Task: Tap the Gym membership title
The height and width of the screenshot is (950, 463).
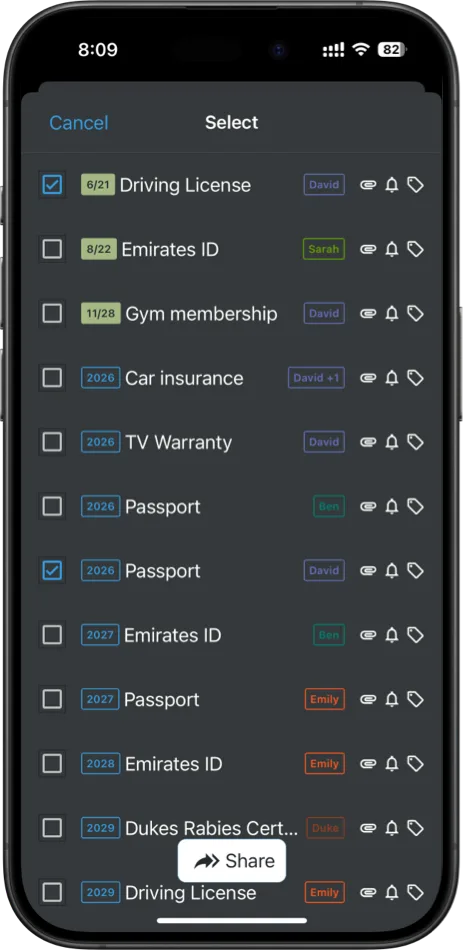Action: [201, 314]
